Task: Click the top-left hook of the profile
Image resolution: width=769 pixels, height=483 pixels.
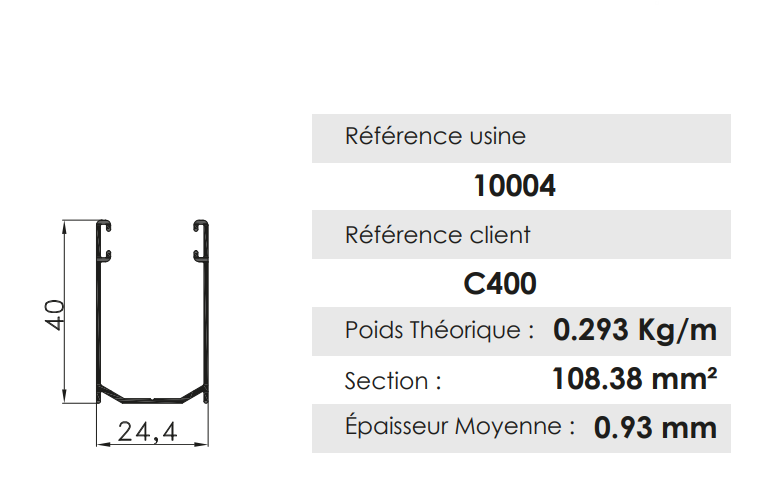Action: 104,242
